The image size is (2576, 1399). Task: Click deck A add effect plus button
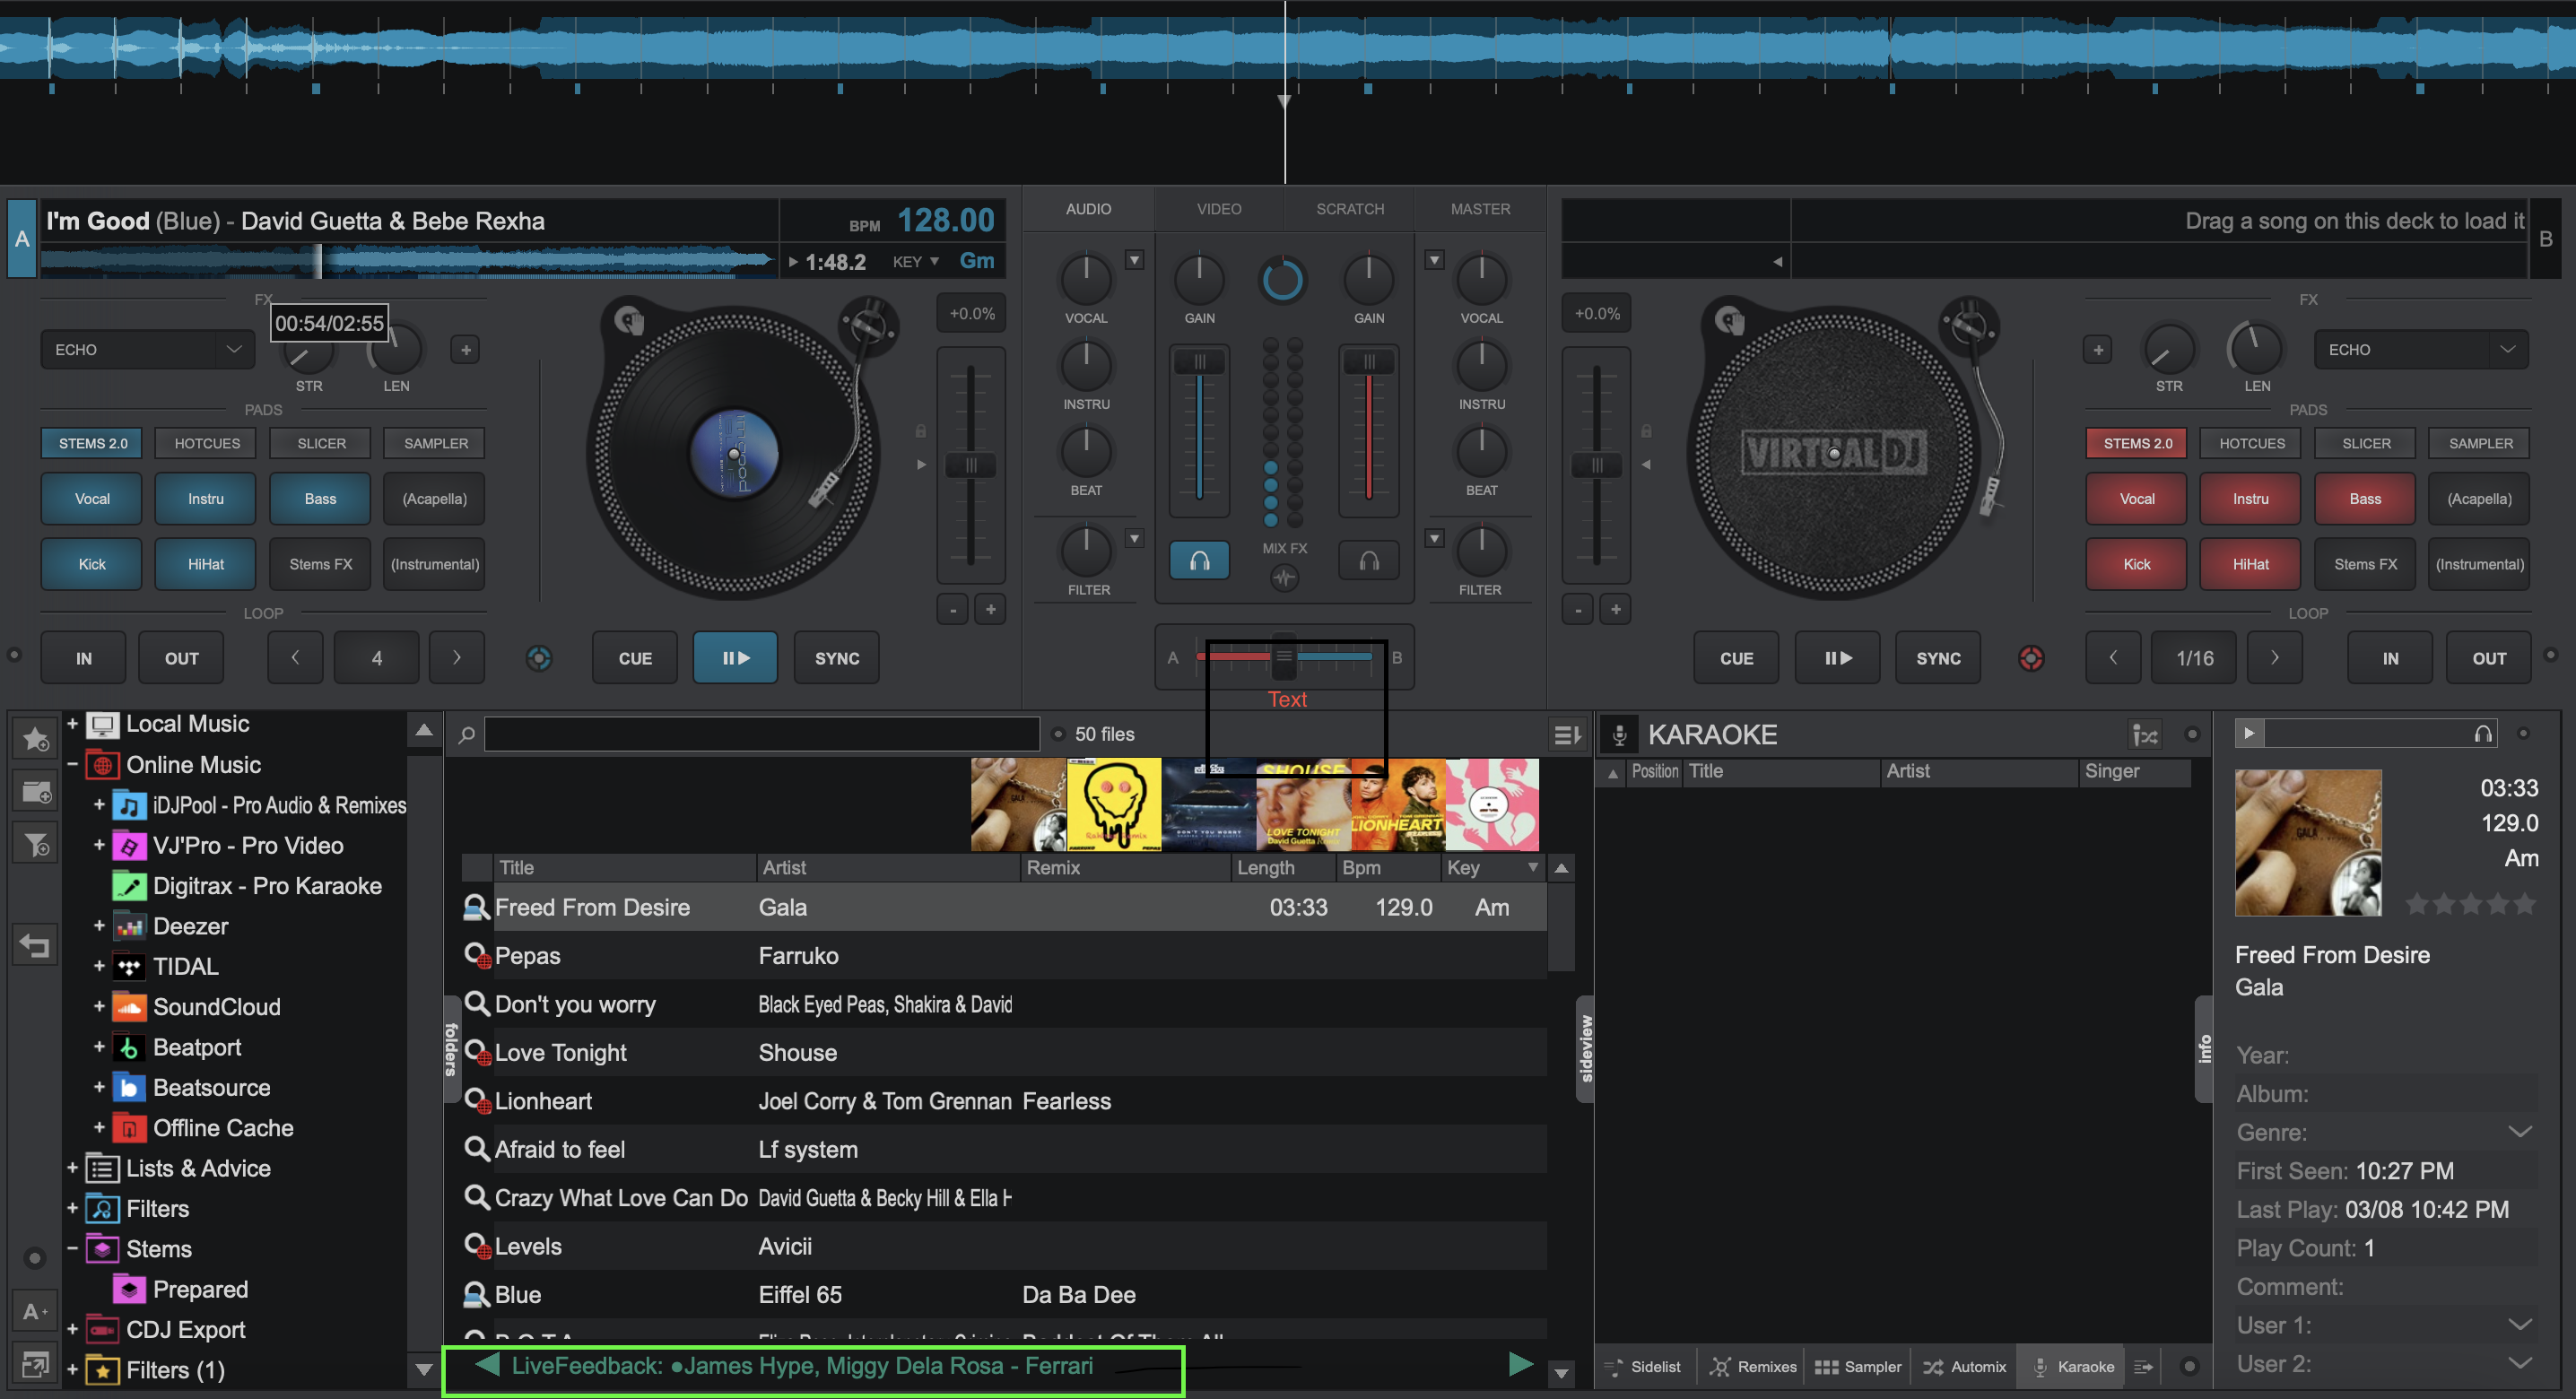(x=465, y=350)
